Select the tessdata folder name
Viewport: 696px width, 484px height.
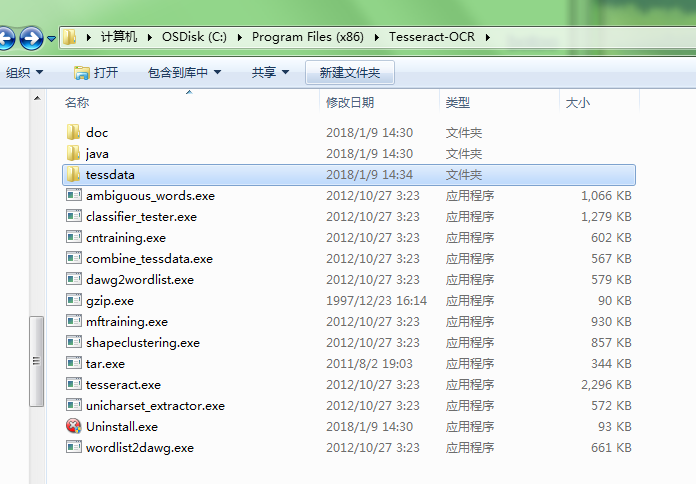point(110,175)
